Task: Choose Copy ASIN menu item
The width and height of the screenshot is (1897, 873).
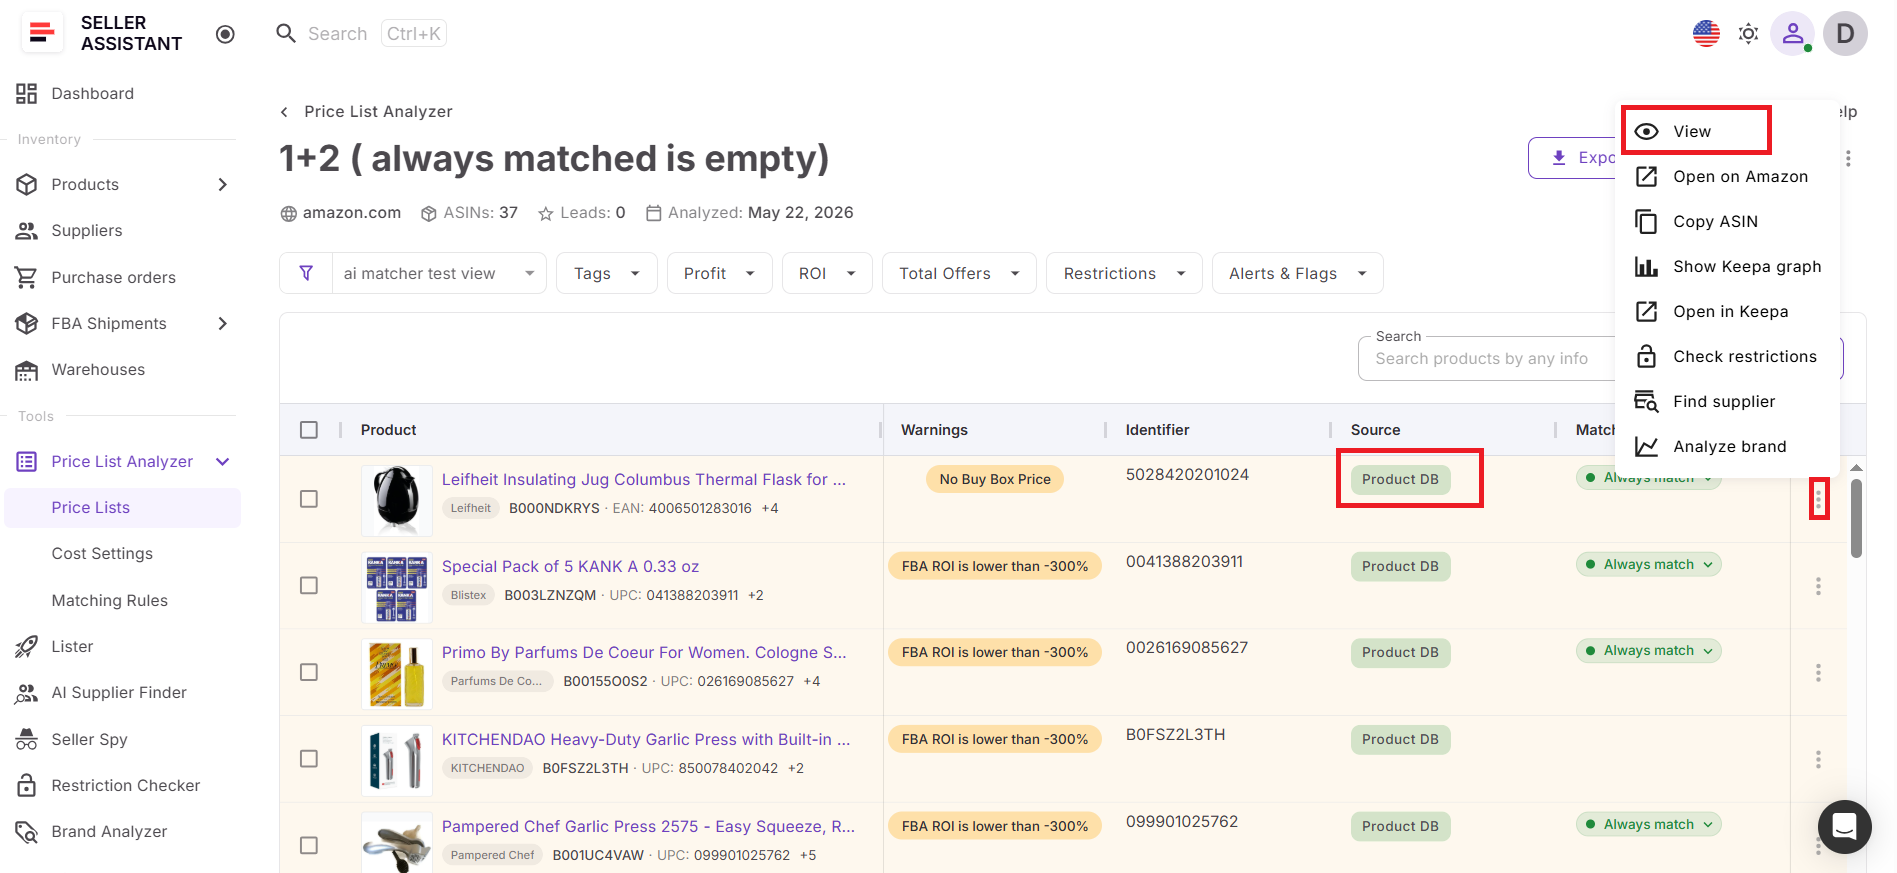Action: click(1727, 221)
